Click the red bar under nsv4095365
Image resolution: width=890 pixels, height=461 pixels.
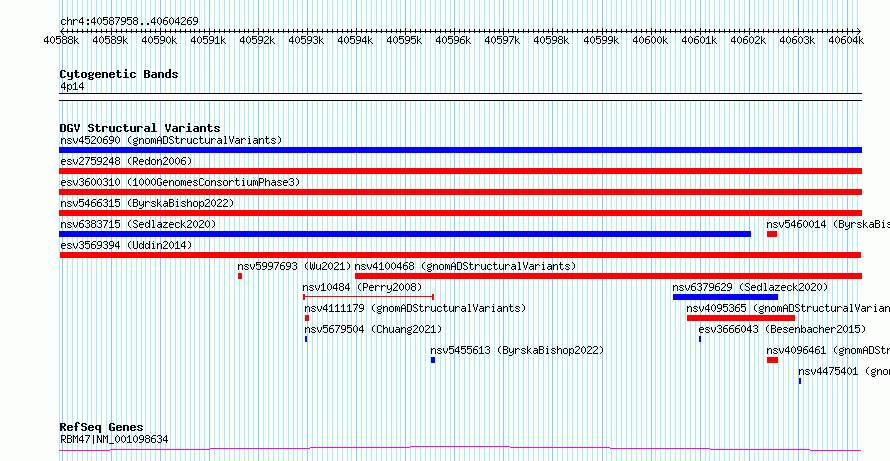(741, 318)
